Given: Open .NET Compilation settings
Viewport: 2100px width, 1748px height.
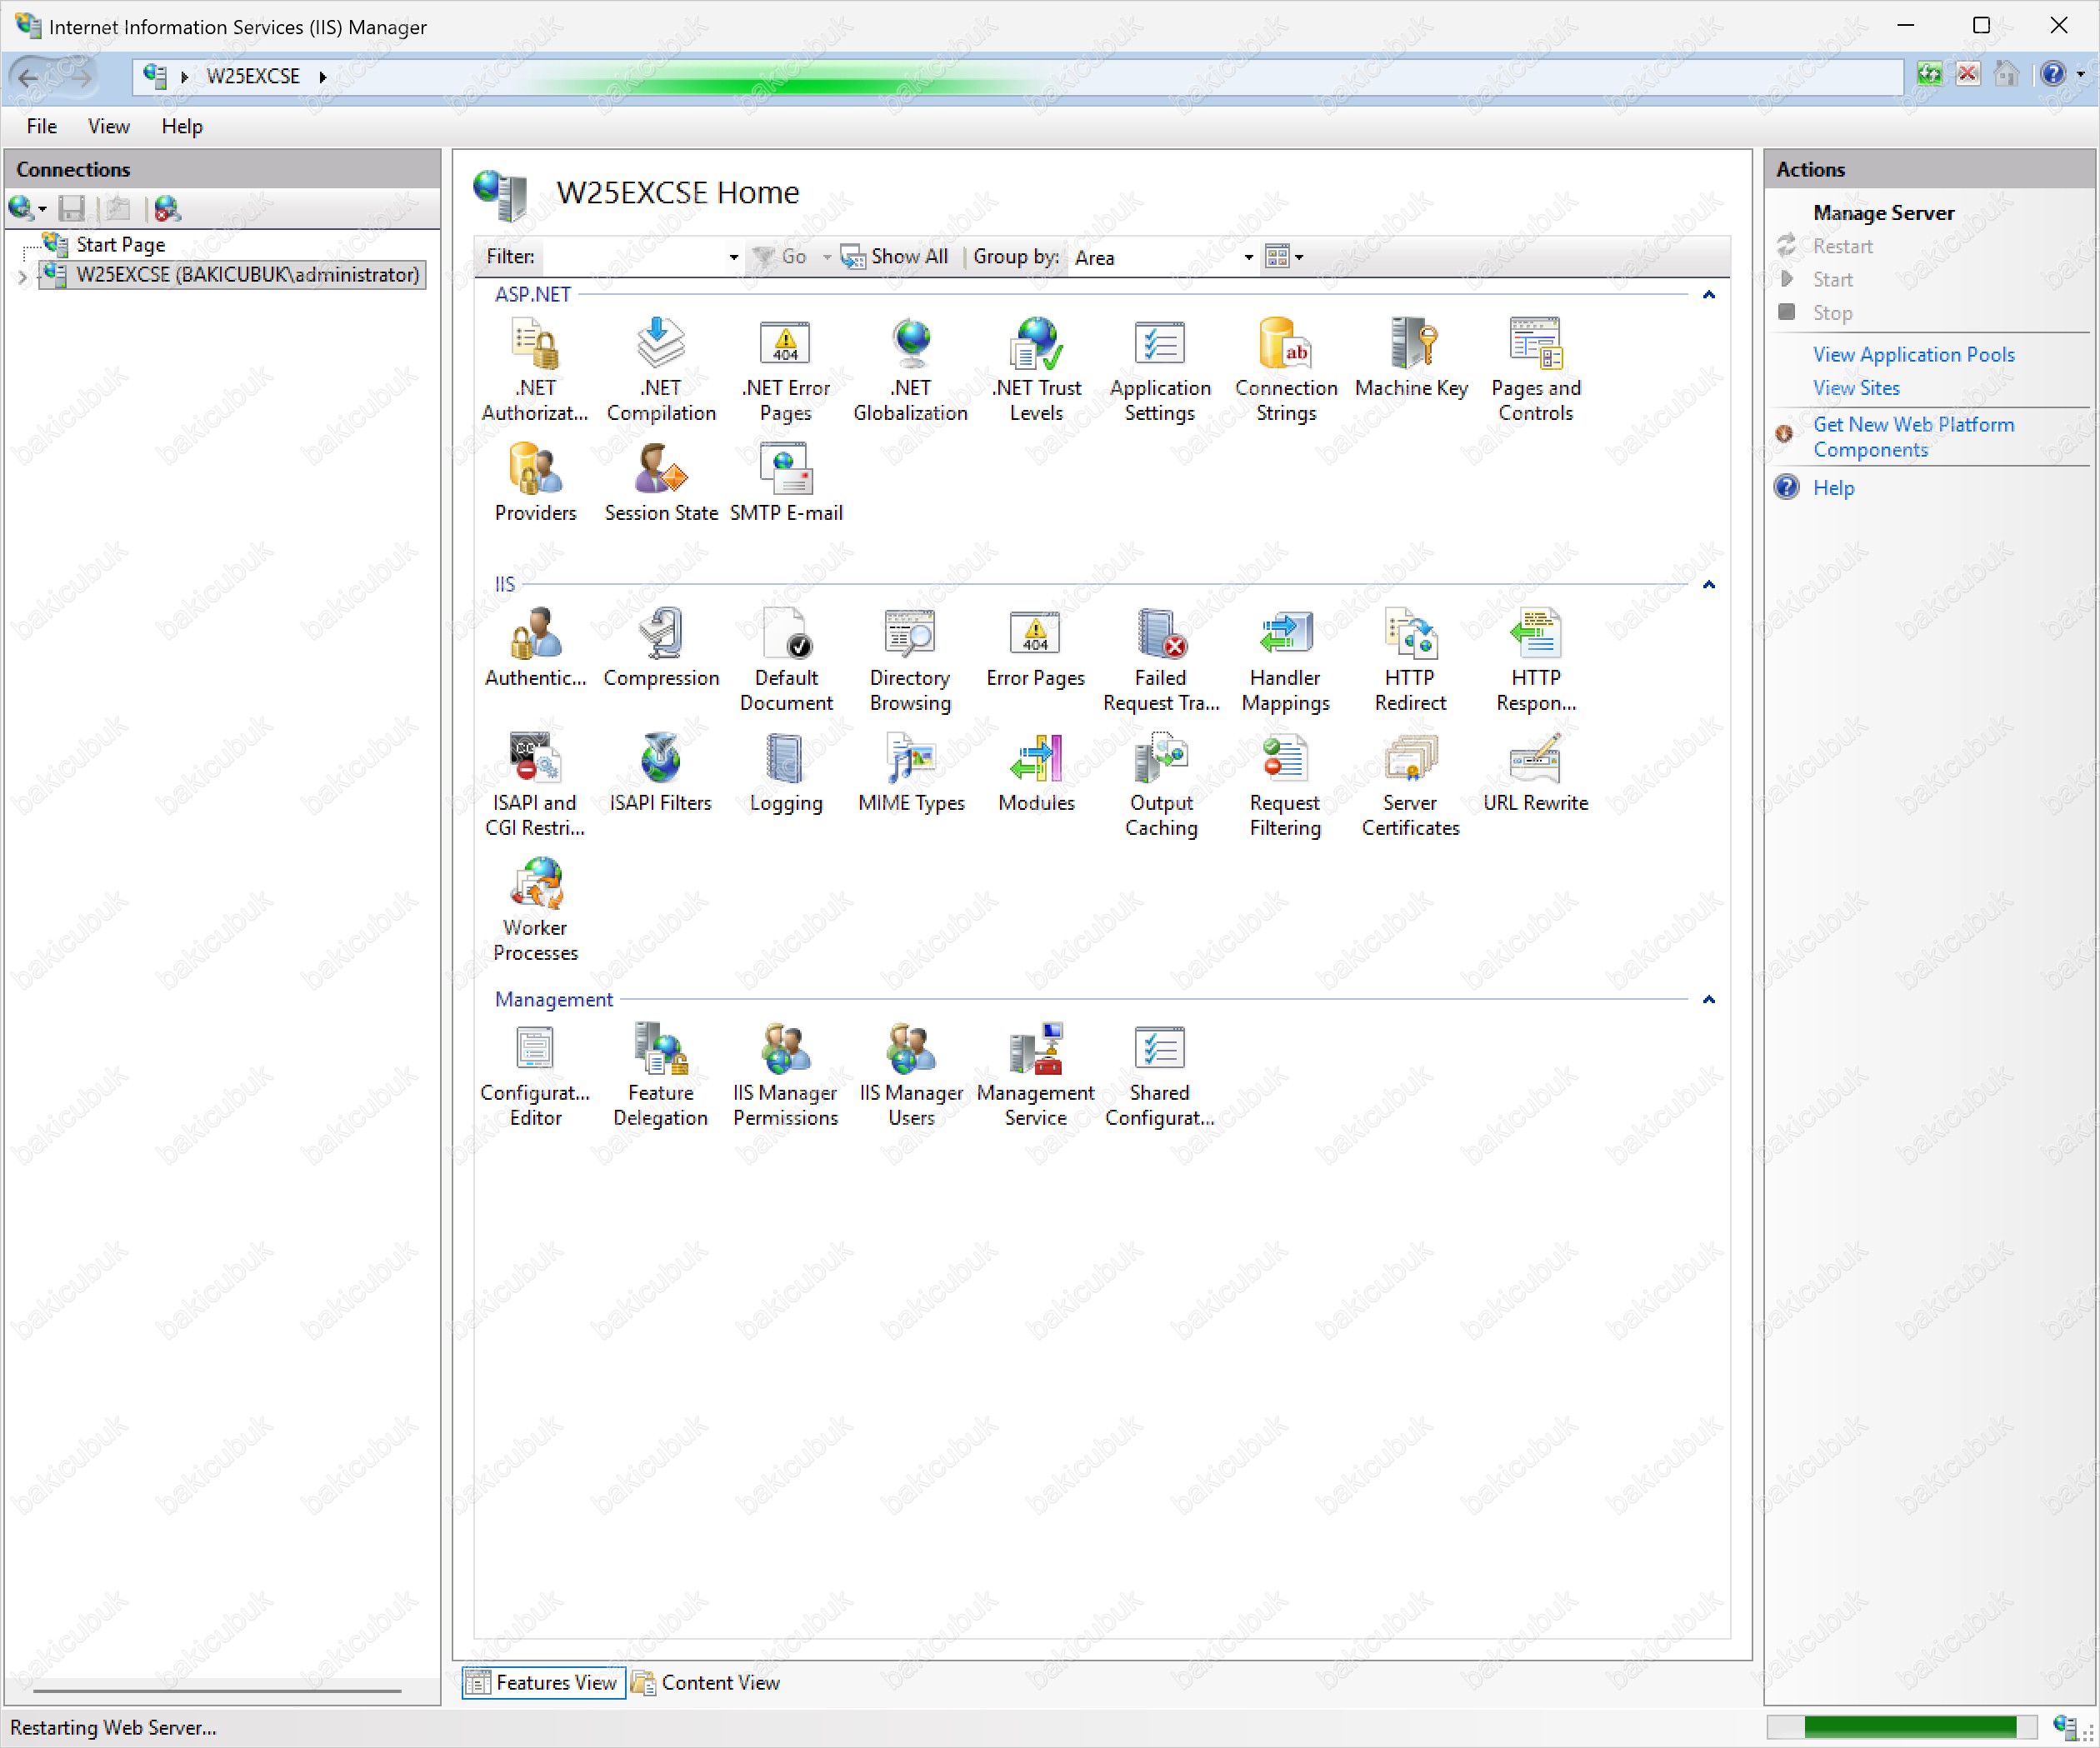Looking at the screenshot, I should 661,369.
